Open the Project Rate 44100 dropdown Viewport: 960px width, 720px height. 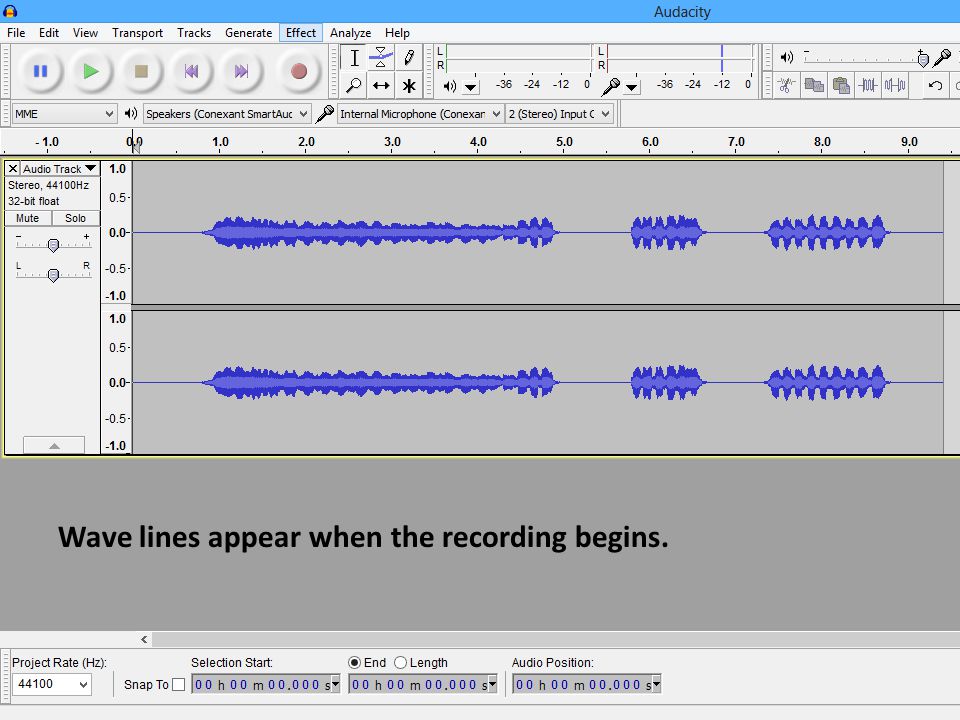coord(52,684)
